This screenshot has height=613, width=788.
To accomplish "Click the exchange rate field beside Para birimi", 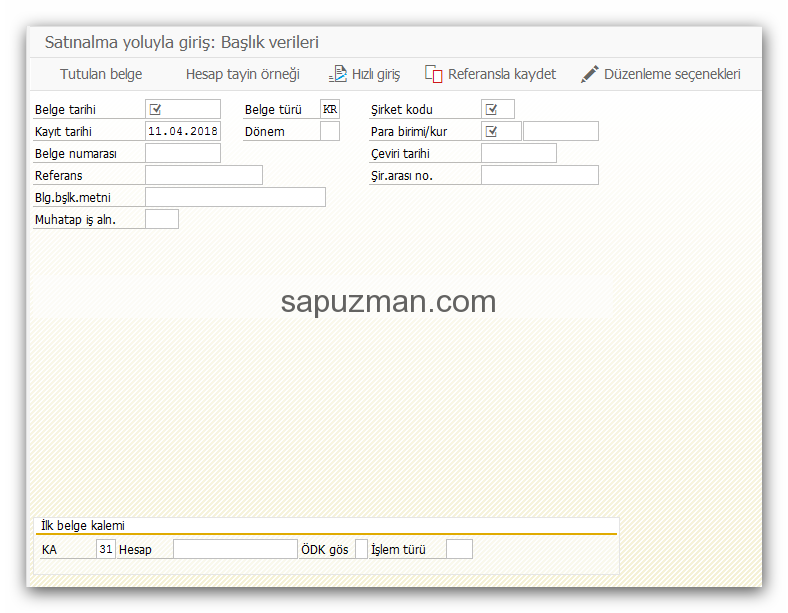I will tap(561, 131).
